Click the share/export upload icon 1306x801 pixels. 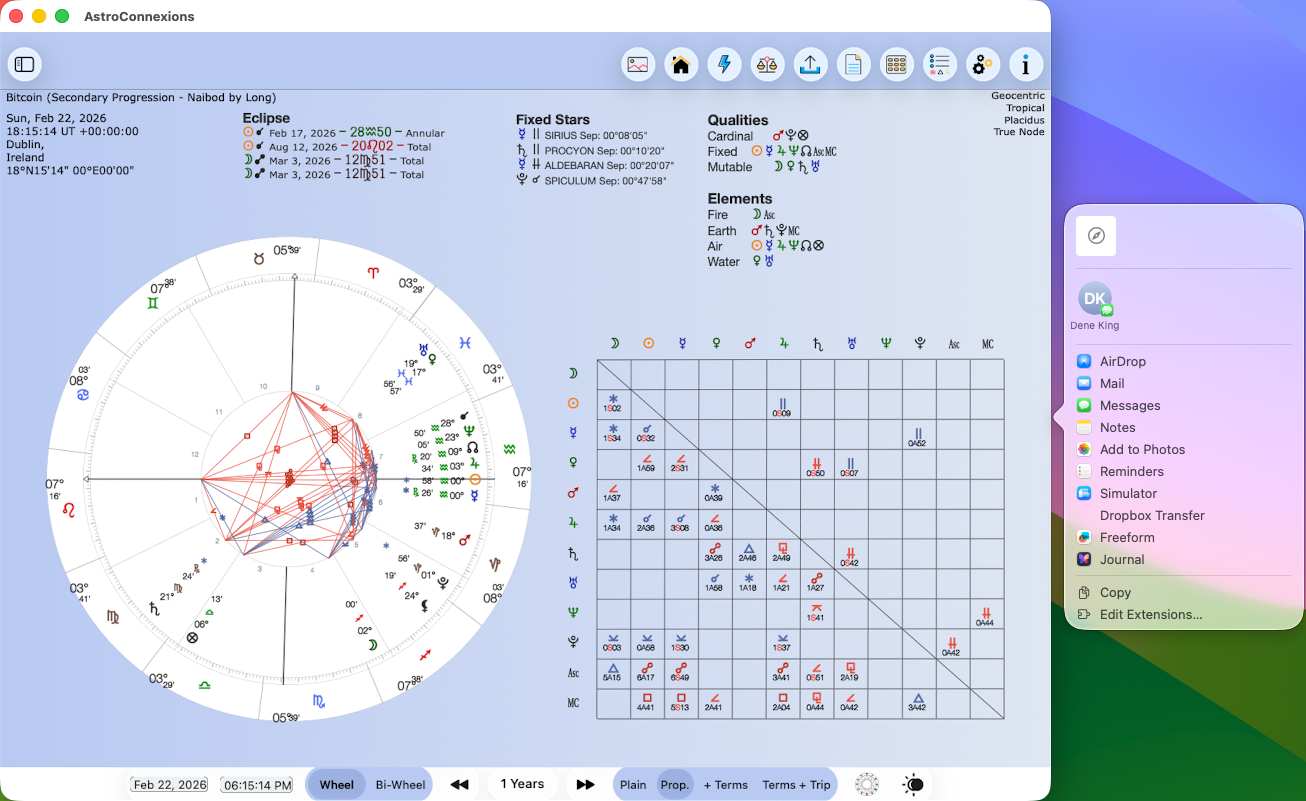(x=810, y=65)
